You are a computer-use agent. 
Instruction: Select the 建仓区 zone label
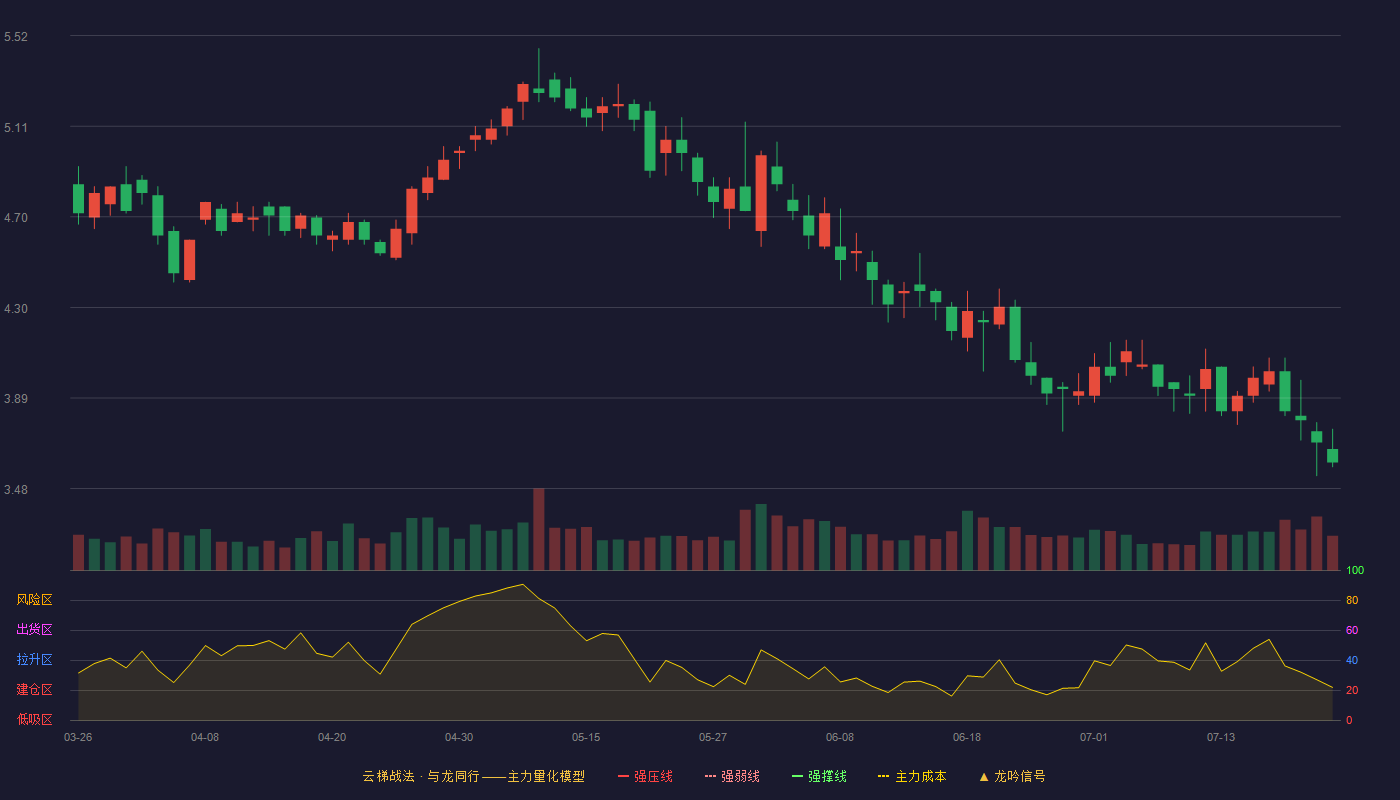click(x=34, y=690)
